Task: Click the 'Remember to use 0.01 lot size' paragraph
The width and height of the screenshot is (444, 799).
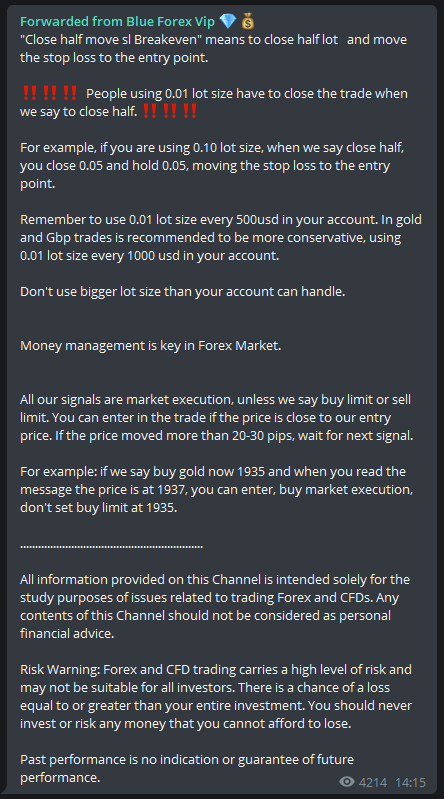Action: click(221, 238)
